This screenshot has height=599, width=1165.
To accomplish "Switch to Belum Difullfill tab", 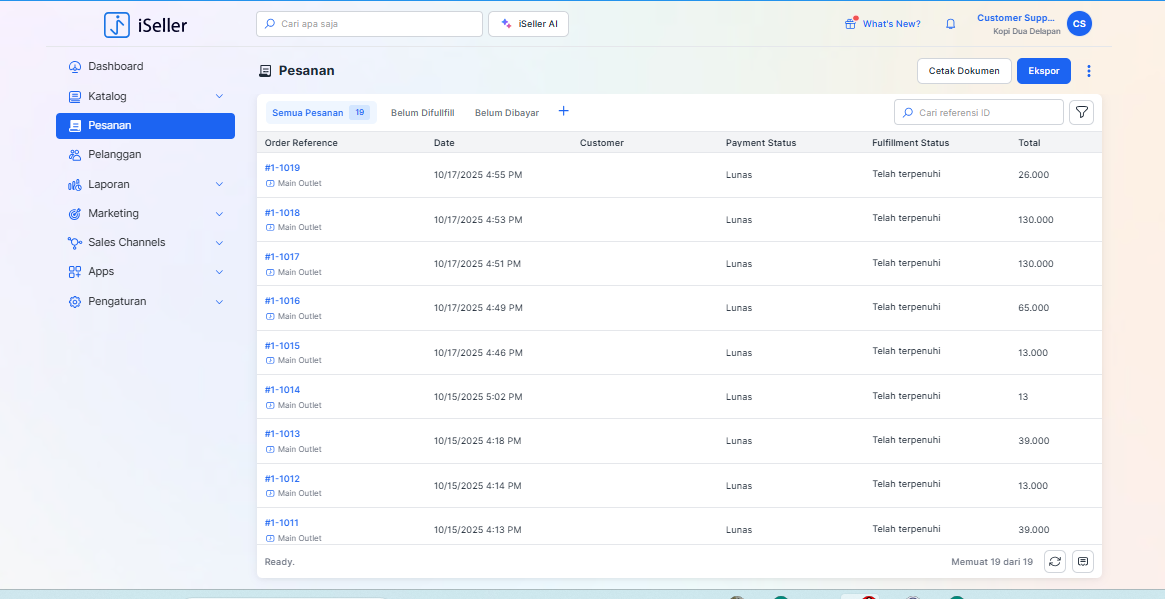I will point(422,113).
